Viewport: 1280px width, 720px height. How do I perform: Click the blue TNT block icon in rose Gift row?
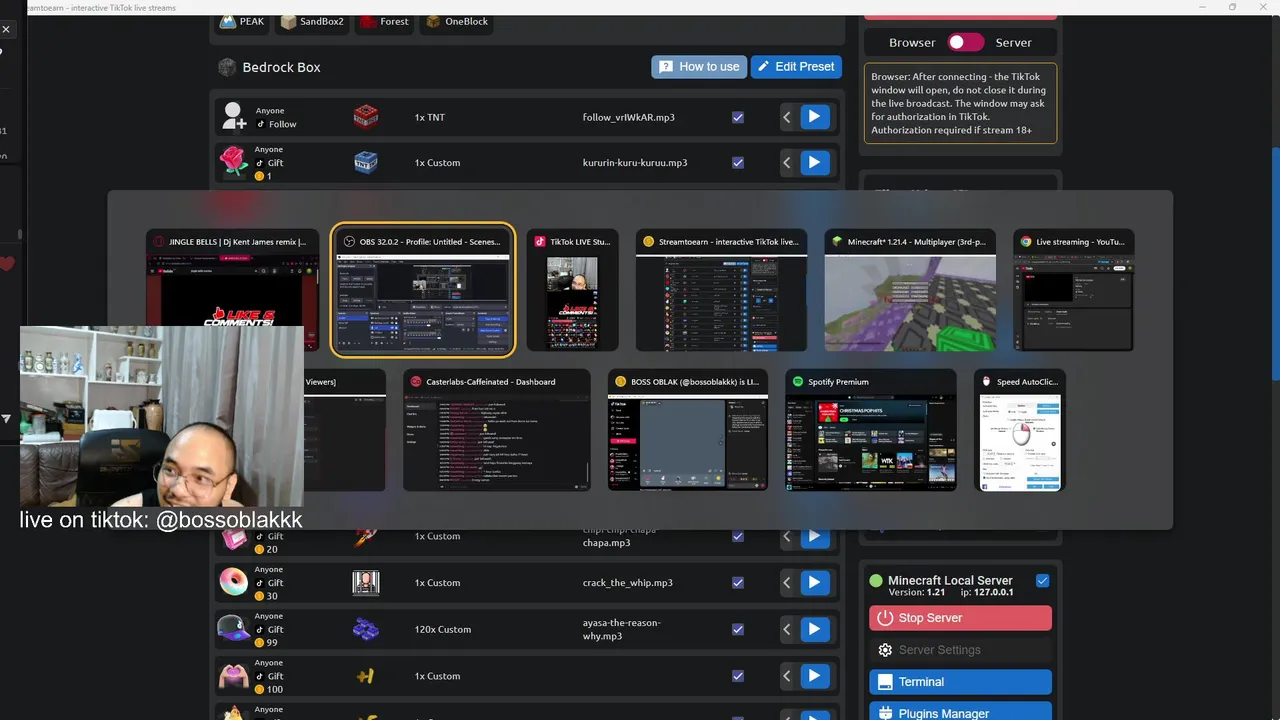click(366, 162)
